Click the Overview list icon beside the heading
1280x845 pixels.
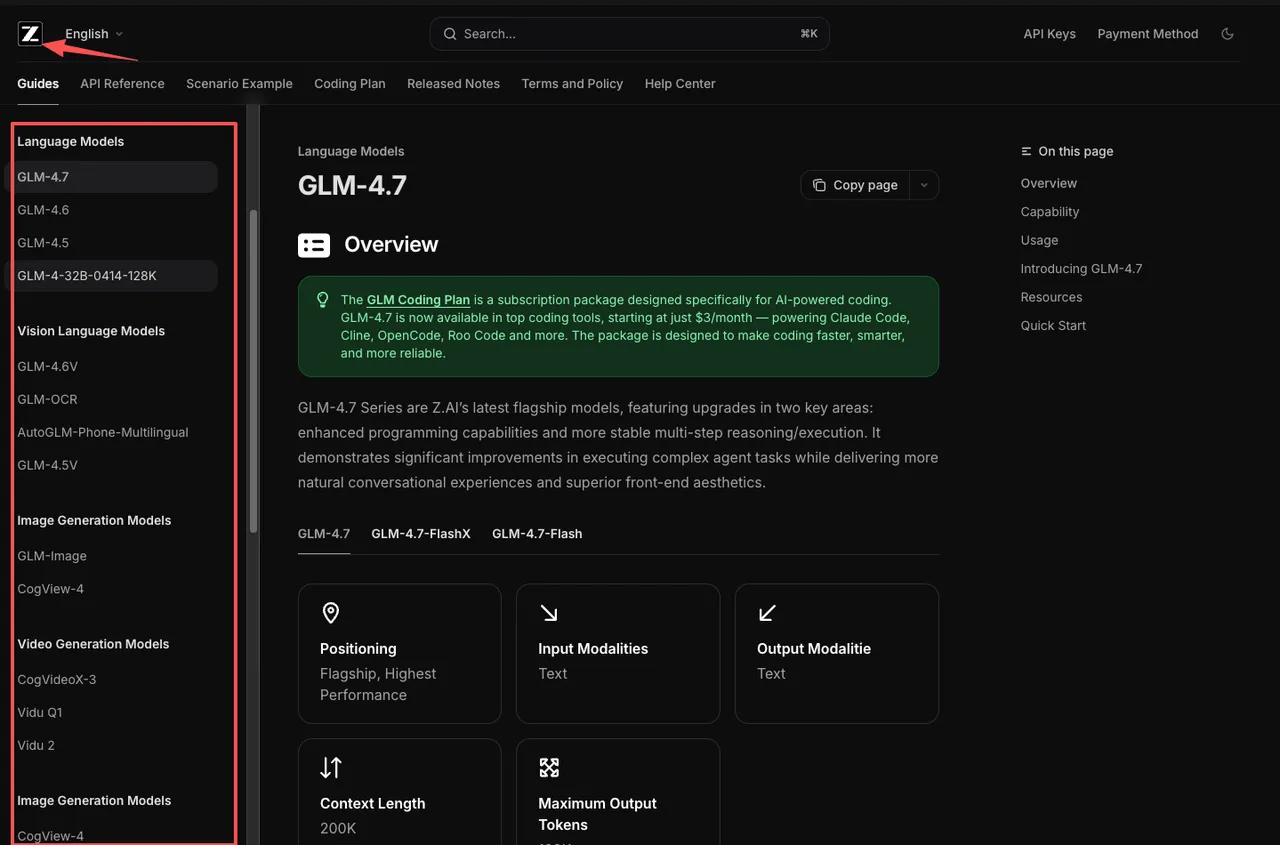point(314,245)
